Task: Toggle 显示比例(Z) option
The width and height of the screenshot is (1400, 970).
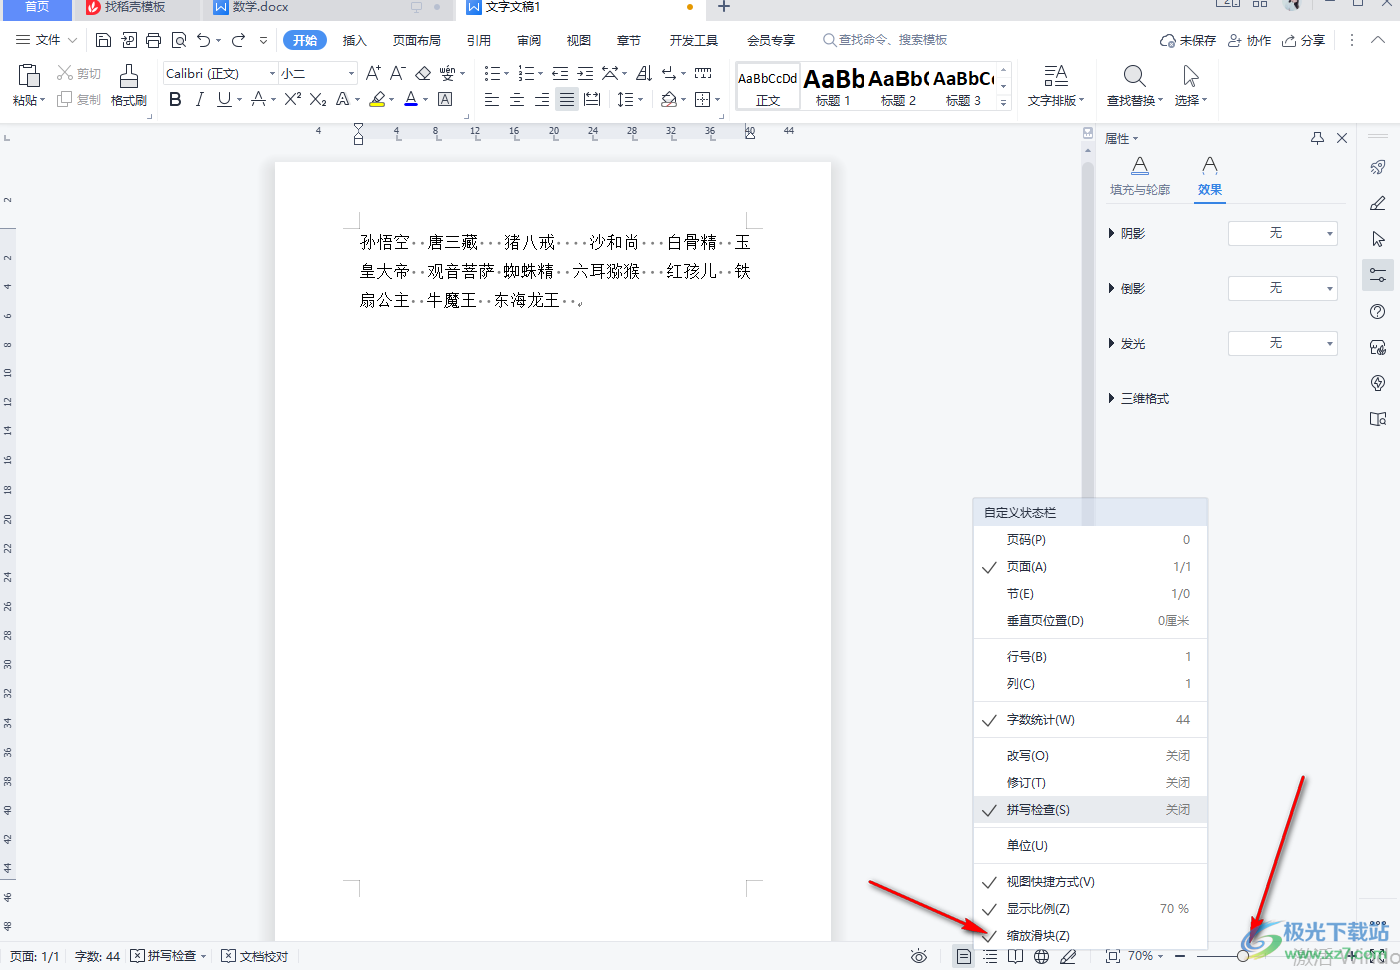Action: click(x=1090, y=908)
